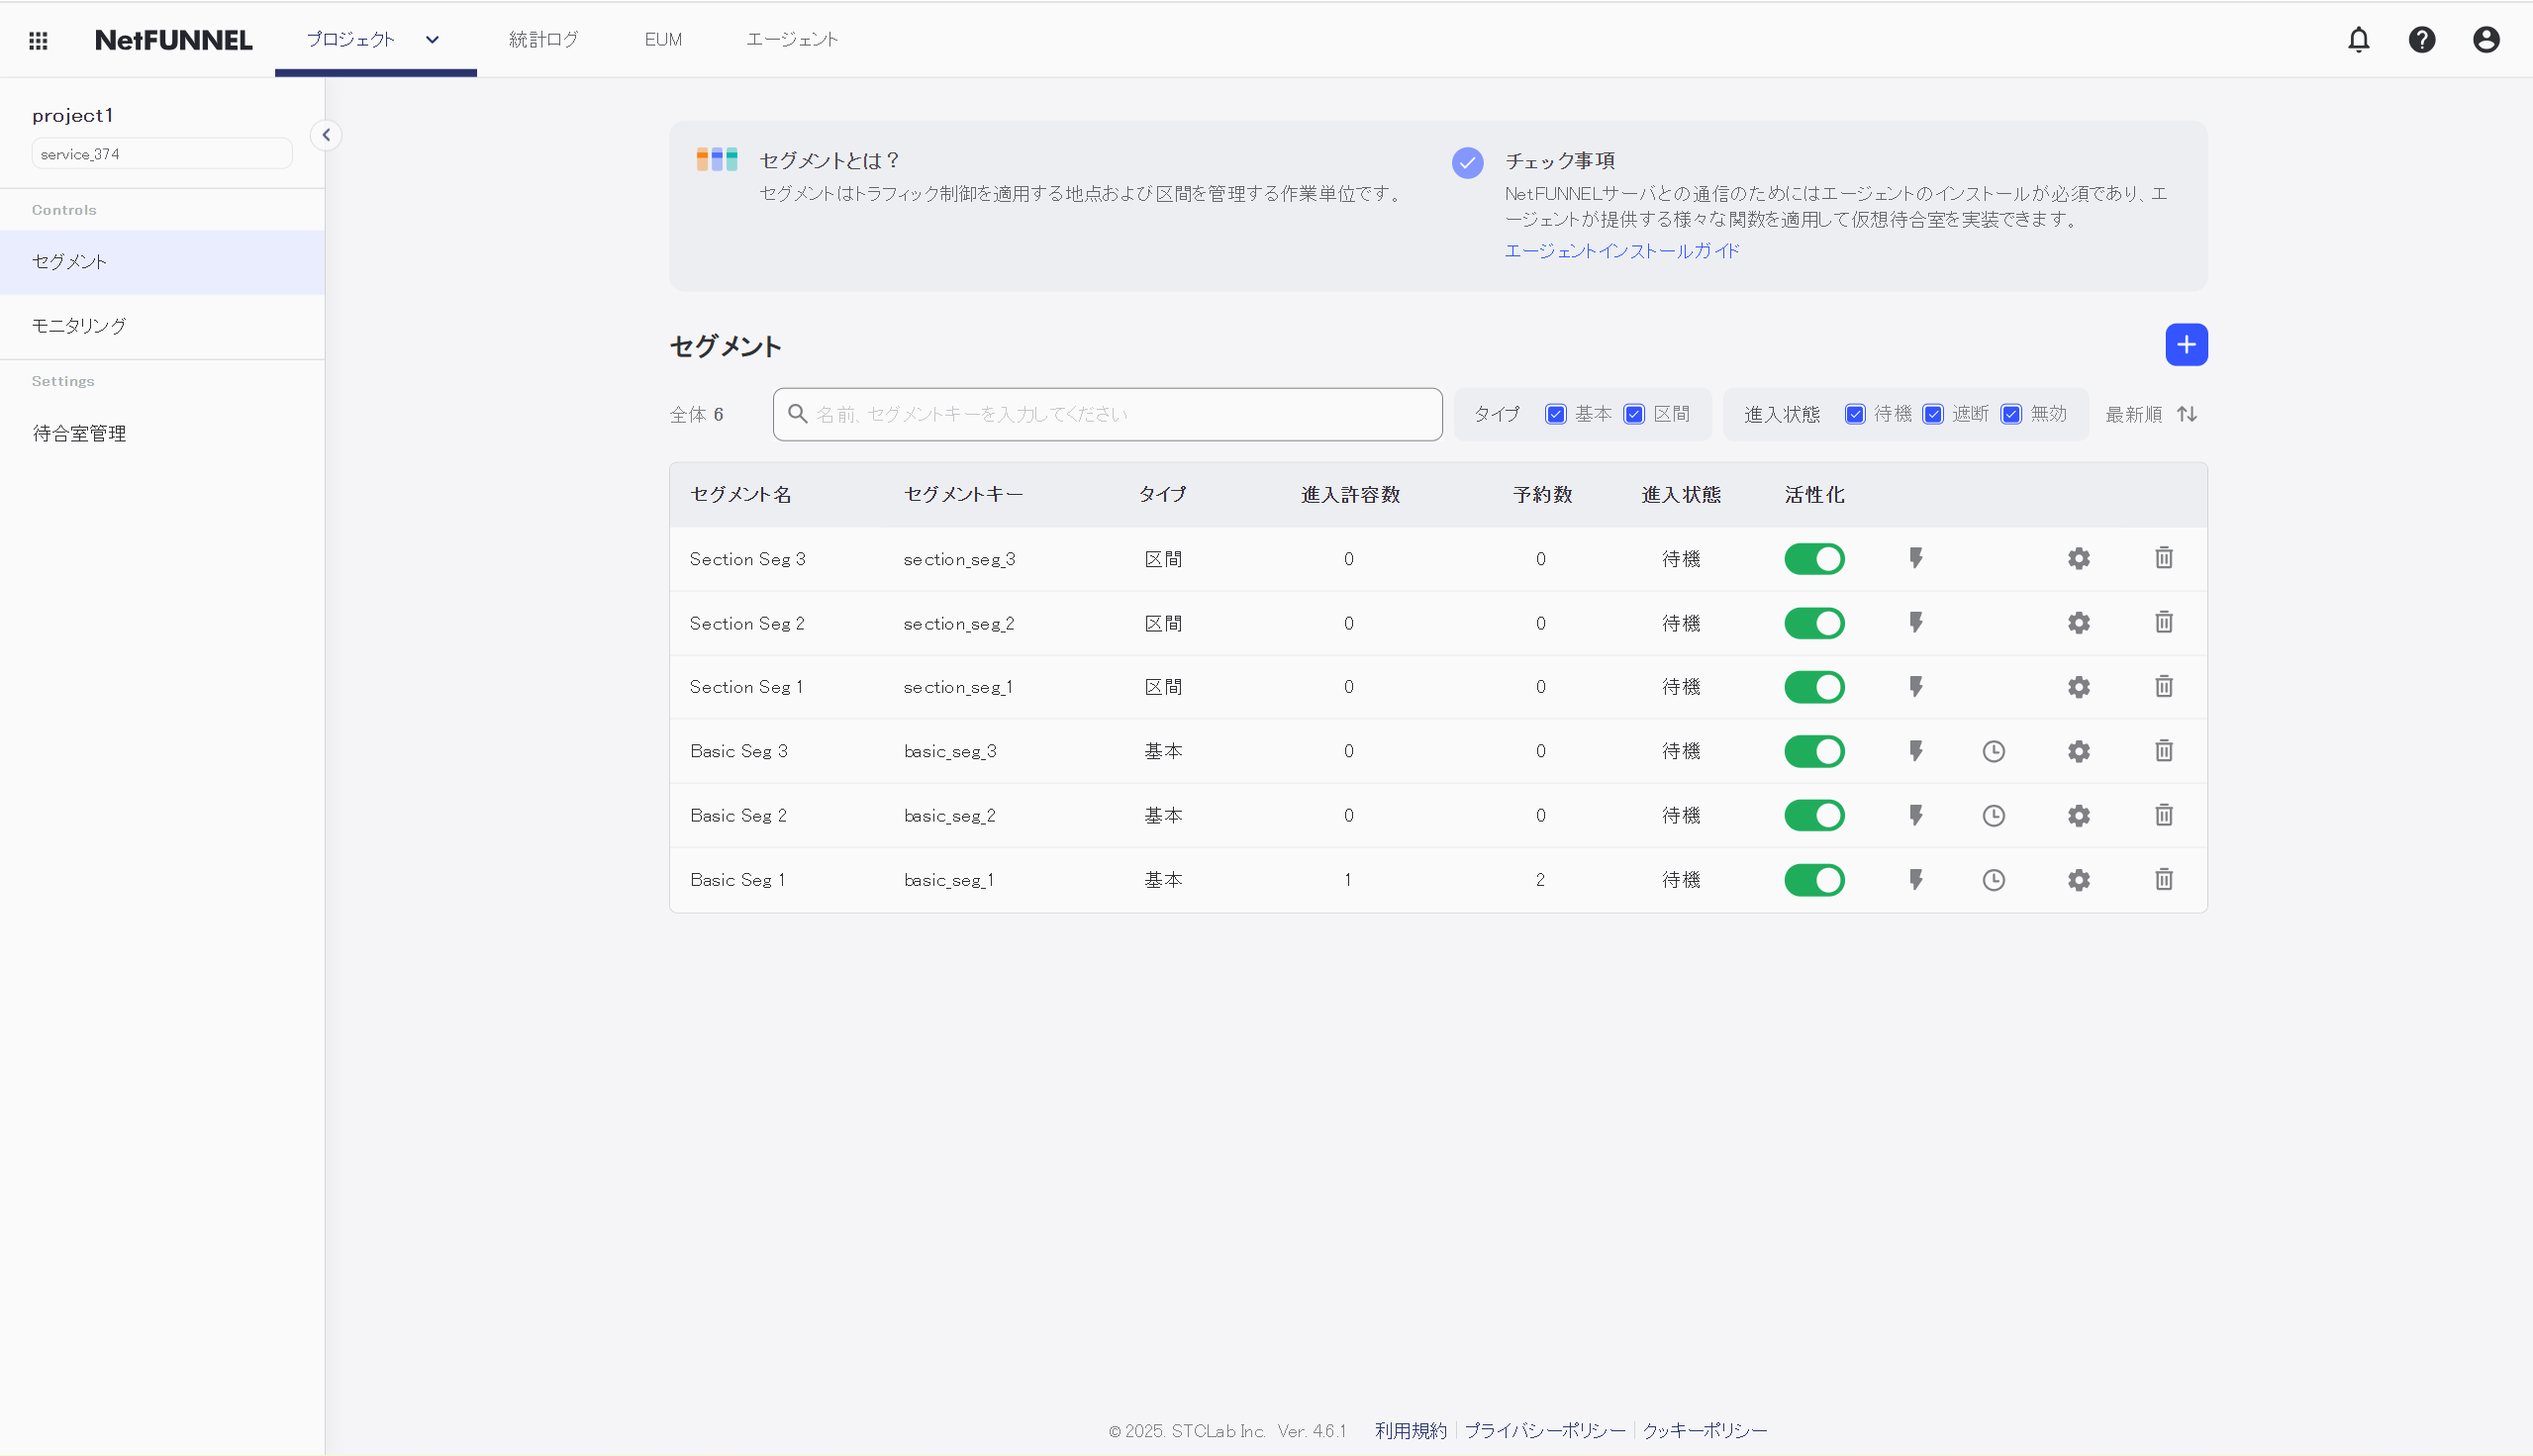Screen dimensions: 2533x1456
Task: Uncheck the 基本 type filter checkbox
Action: click(x=1555, y=413)
